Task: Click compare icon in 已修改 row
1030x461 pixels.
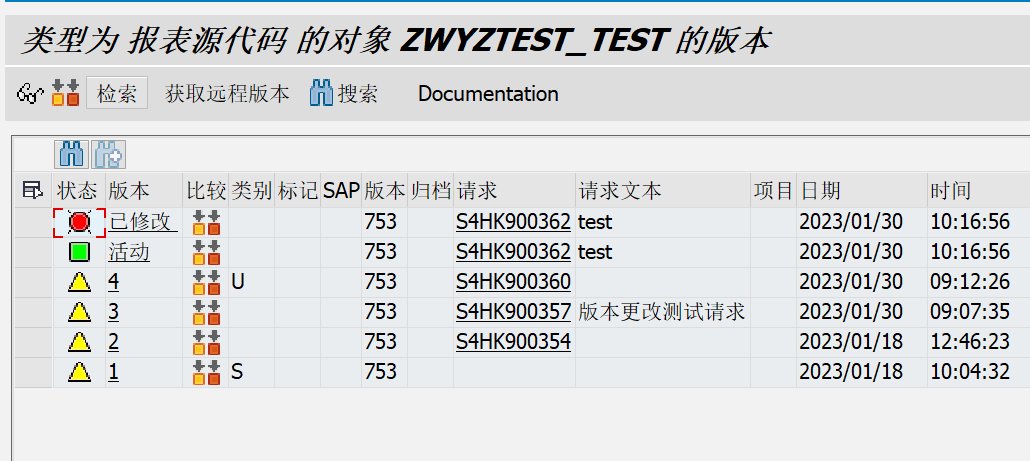Action: coord(206,223)
